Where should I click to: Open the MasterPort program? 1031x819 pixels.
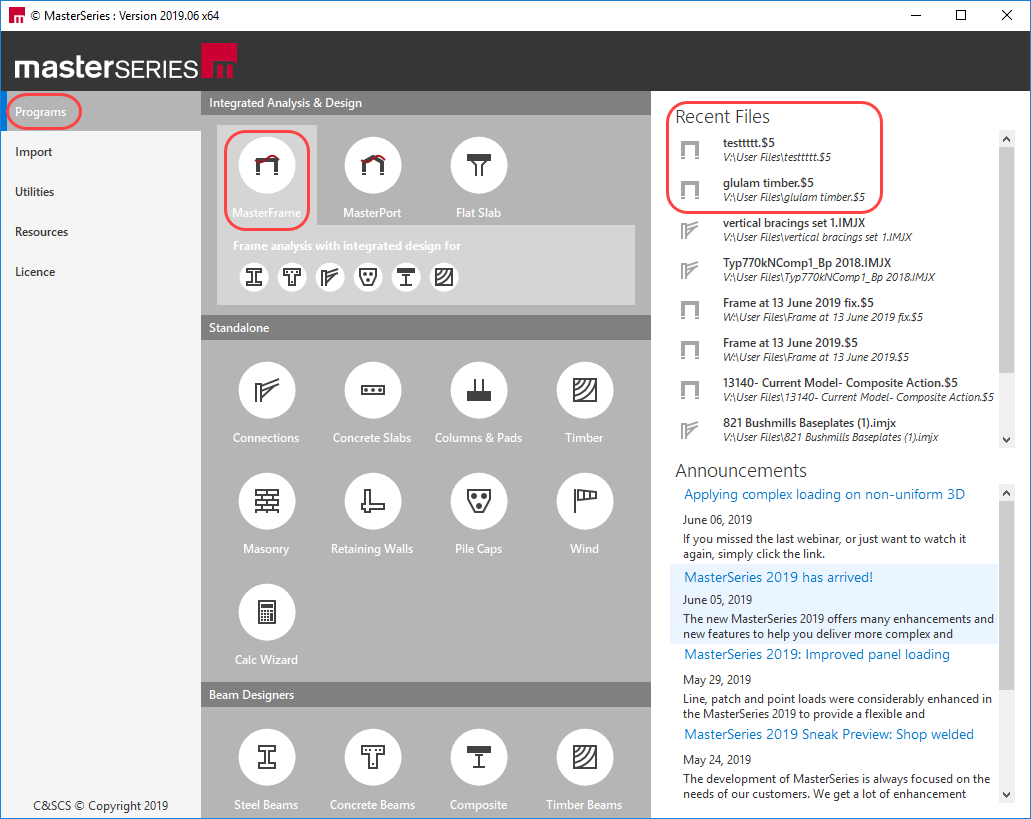coord(372,166)
